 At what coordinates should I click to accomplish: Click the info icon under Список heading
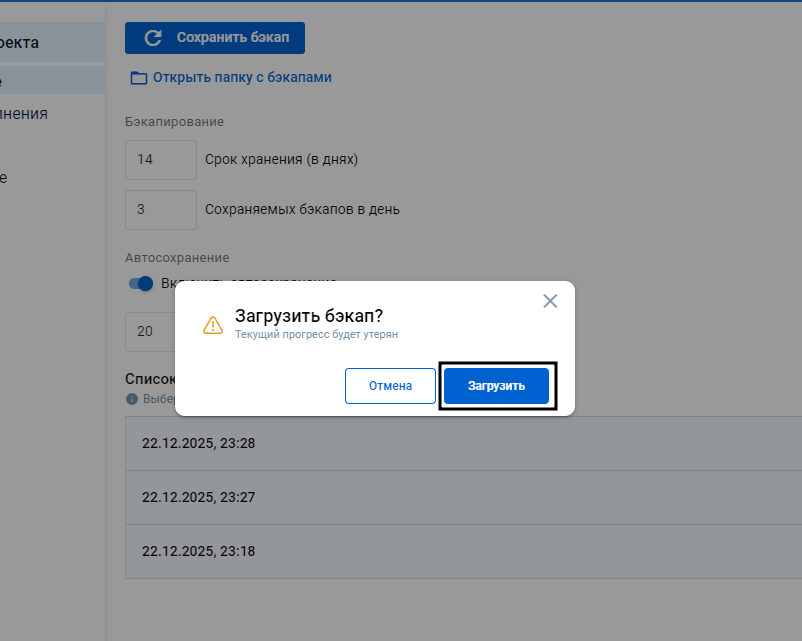tap(132, 399)
